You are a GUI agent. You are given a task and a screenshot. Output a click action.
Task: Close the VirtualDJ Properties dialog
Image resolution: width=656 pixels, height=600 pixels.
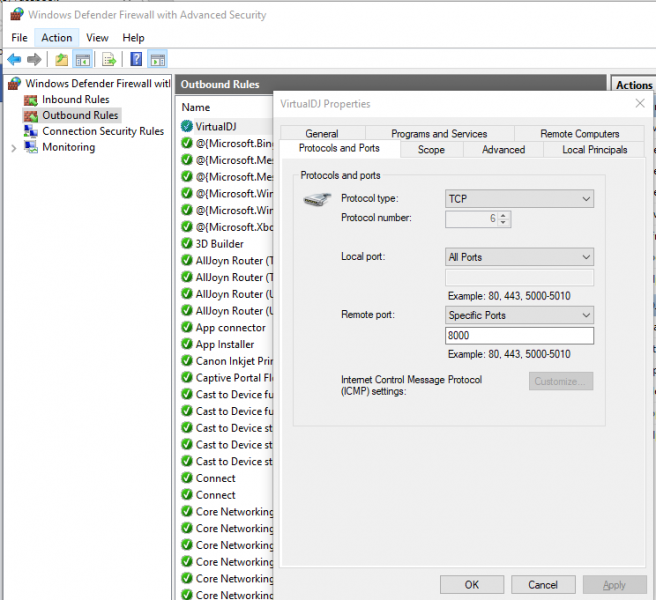(x=640, y=103)
